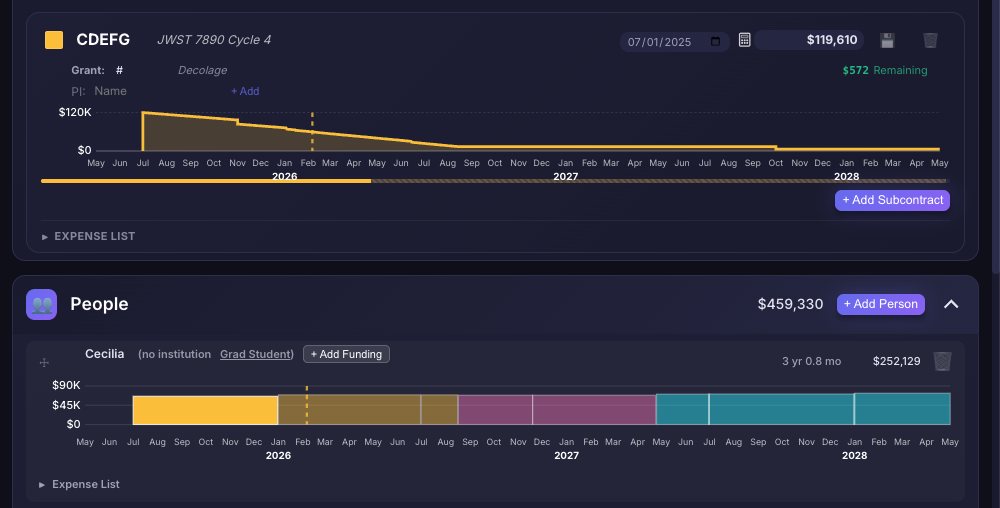Click the People section icon
Viewport: 1000px width, 508px height.
click(x=42, y=304)
